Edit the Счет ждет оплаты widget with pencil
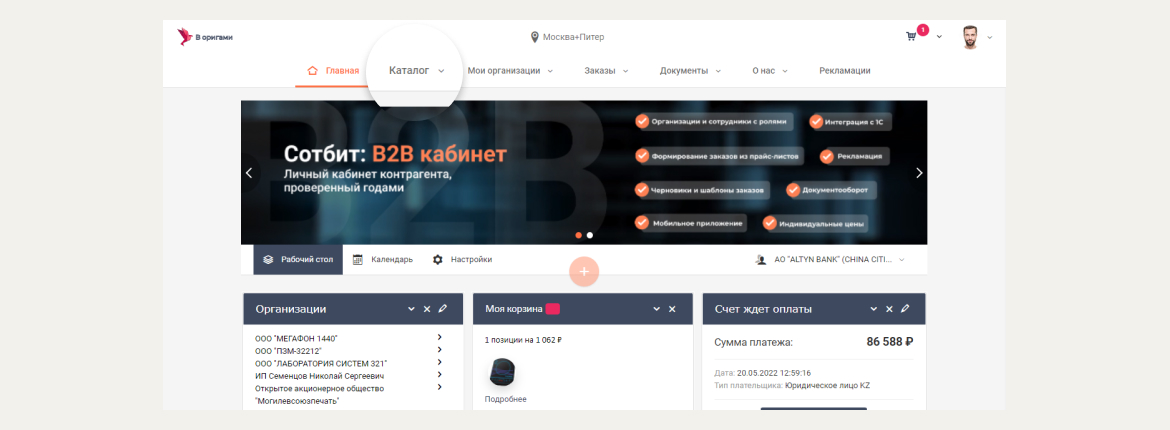 tap(905, 308)
